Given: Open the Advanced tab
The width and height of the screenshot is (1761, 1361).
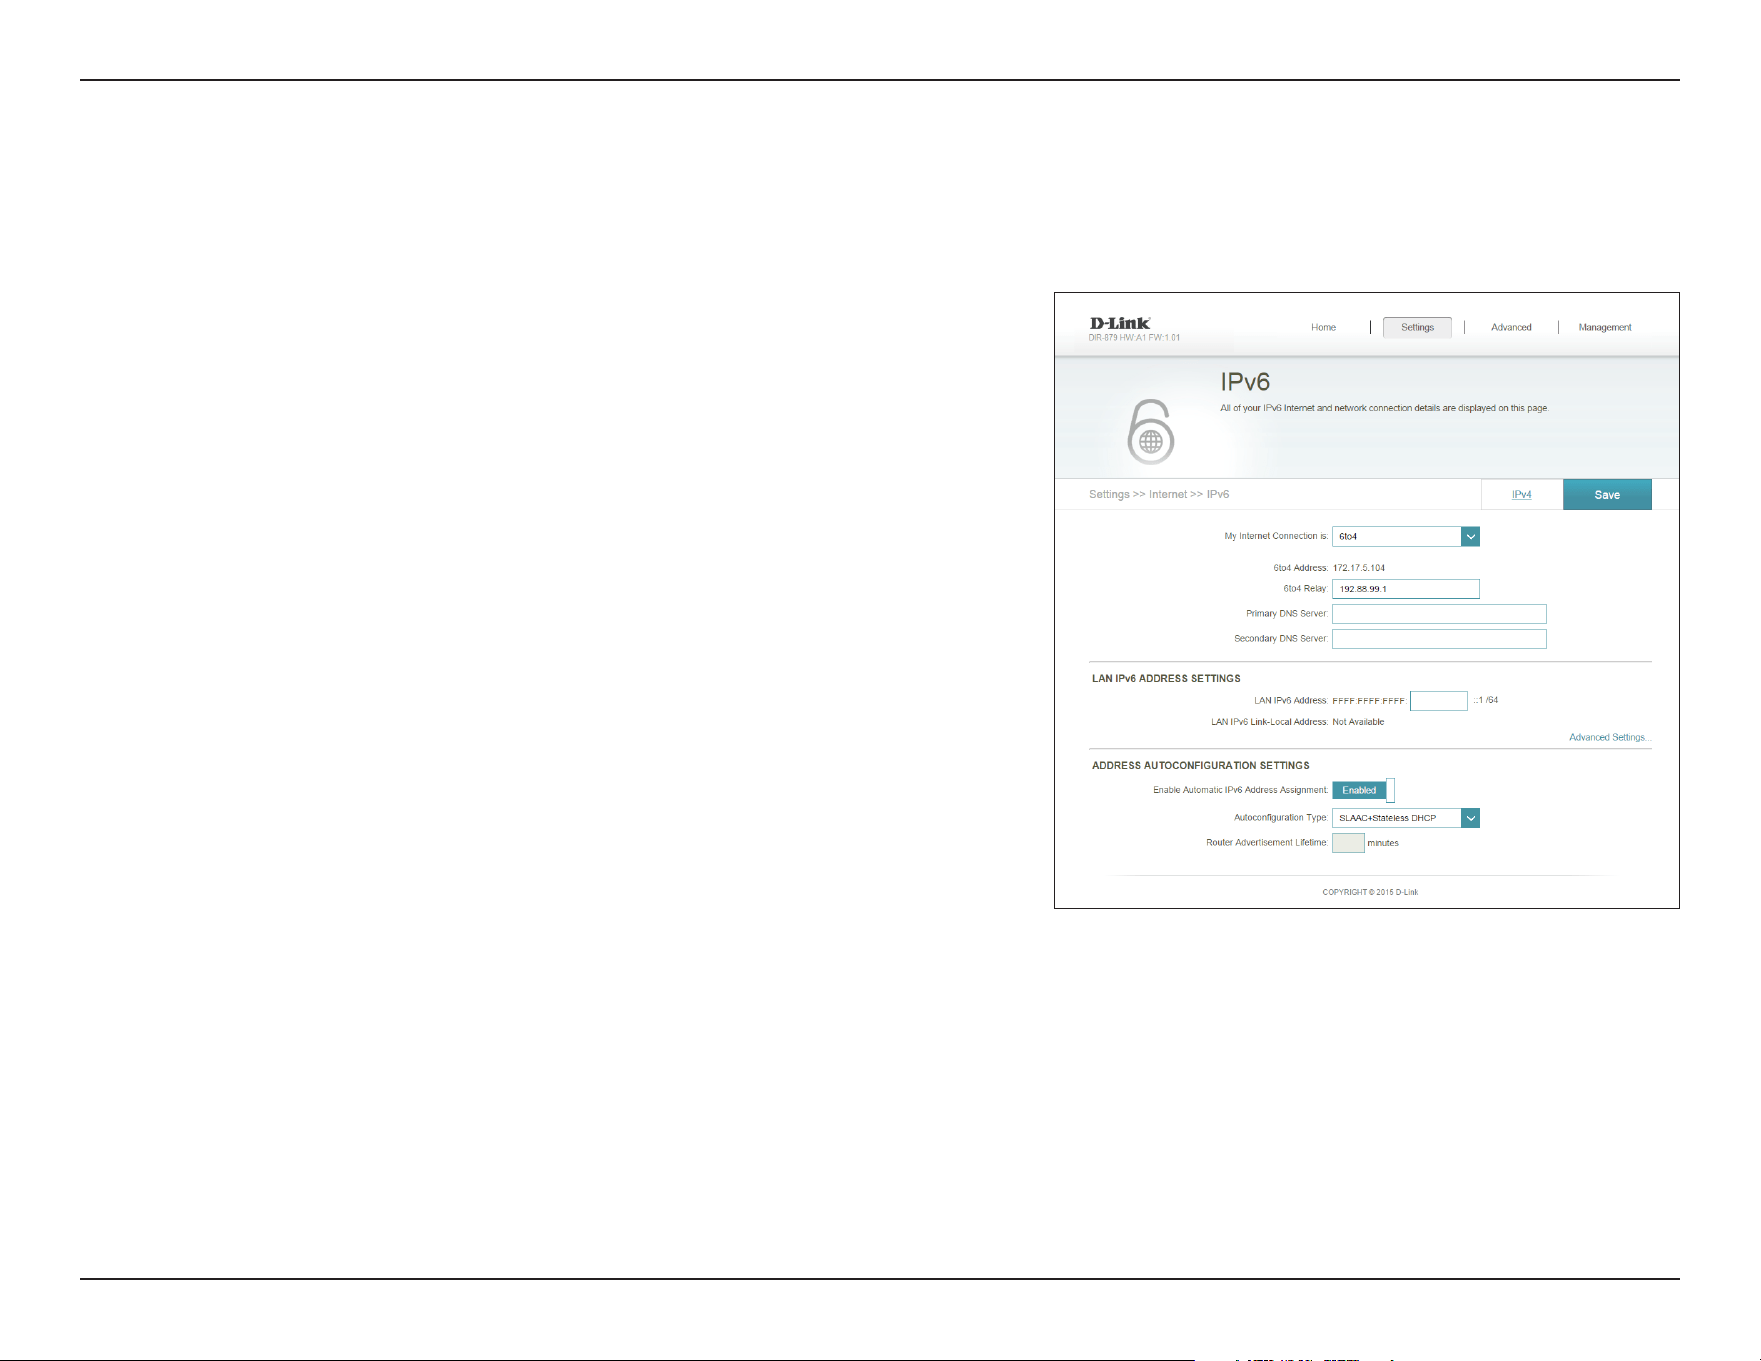Looking at the screenshot, I should [1511, 328].
